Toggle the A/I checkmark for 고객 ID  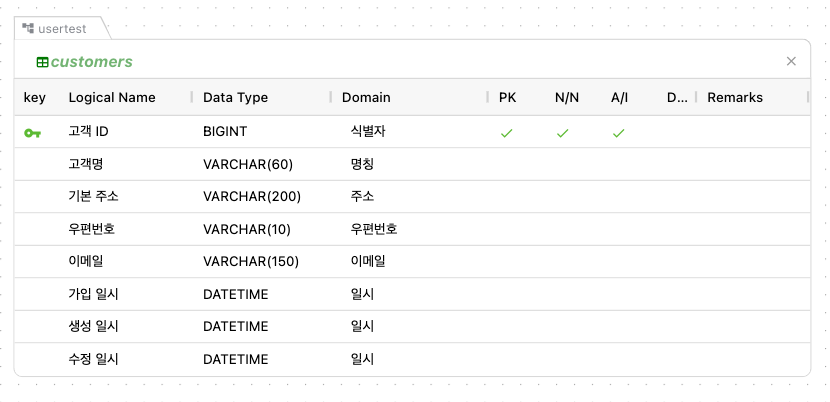[618, 133]
